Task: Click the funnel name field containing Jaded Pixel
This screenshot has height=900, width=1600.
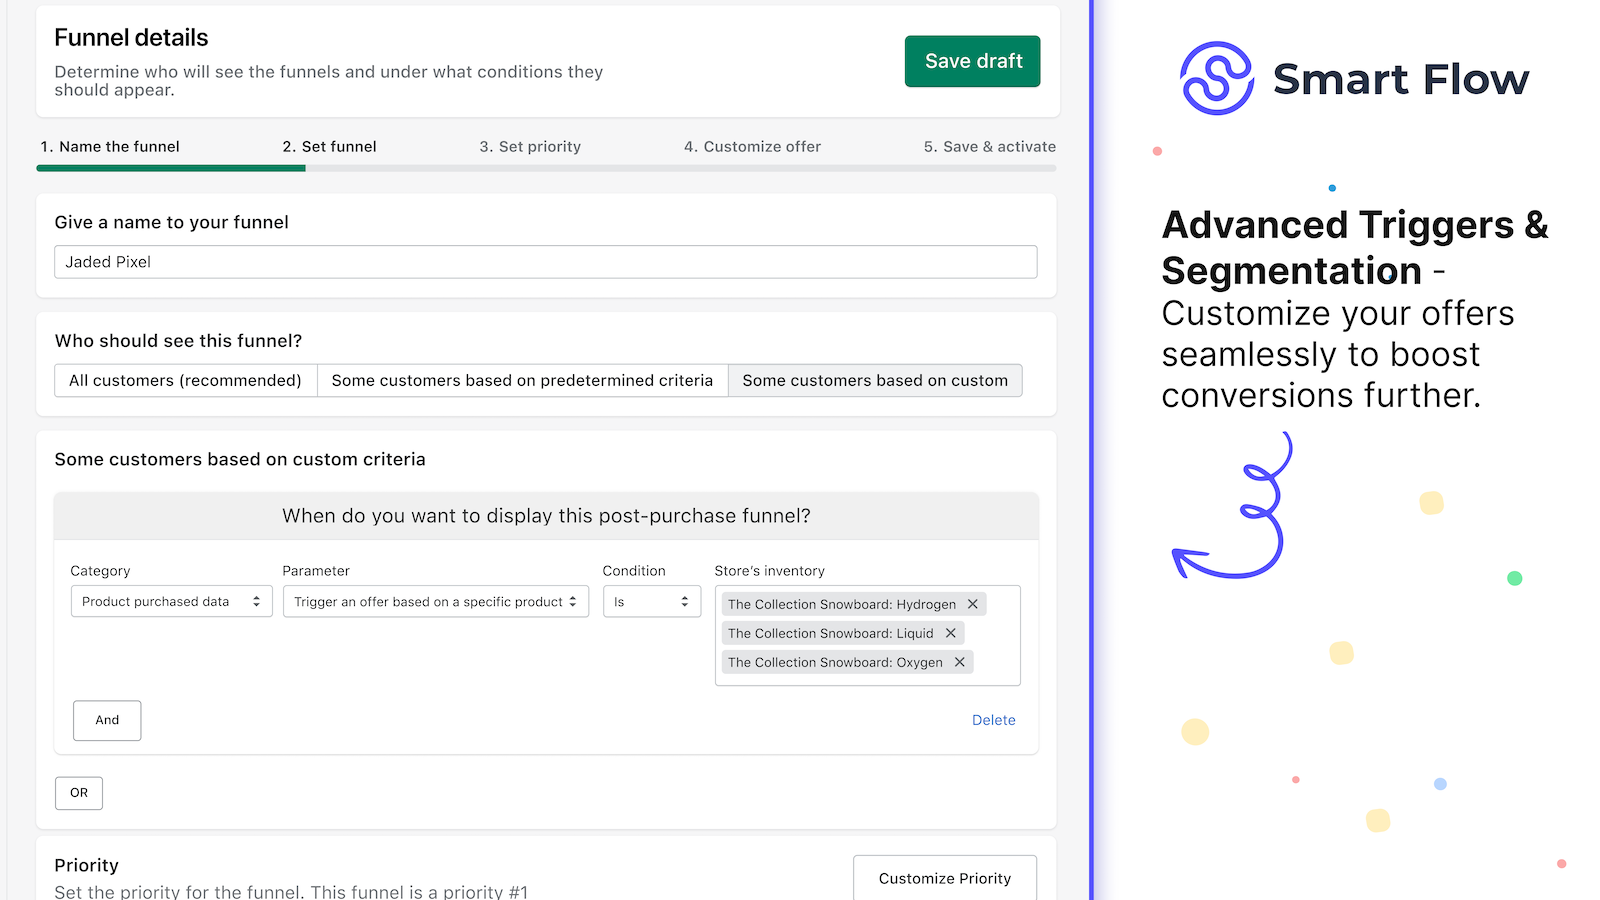Action: click(545, 261)
